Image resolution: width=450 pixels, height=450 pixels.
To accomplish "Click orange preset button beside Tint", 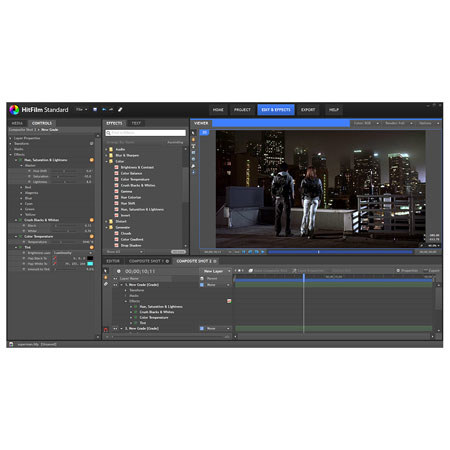I will 92,247.
